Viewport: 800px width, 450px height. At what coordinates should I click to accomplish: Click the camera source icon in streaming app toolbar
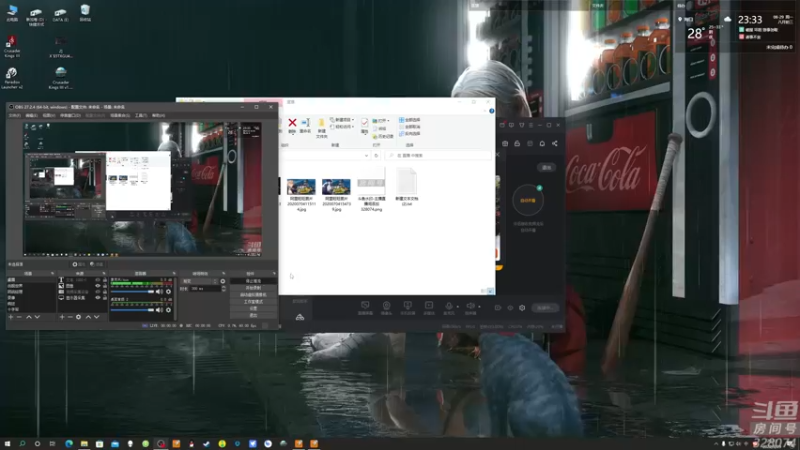[x=386, y=305]
